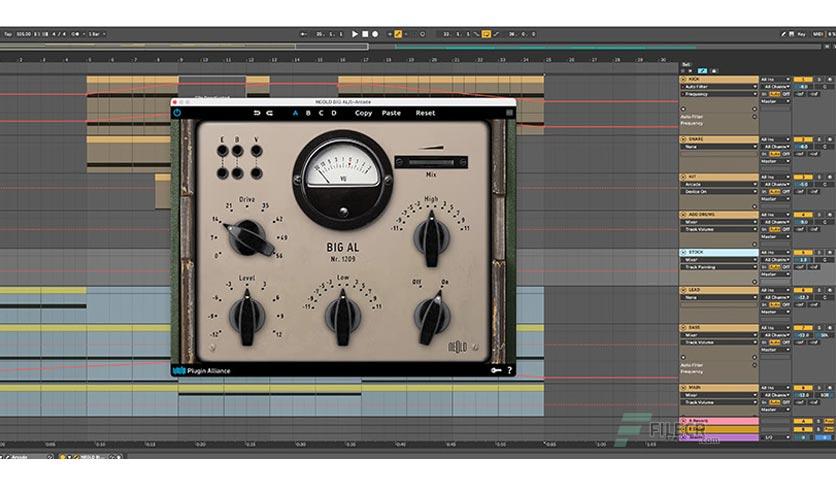This screenshot has width=836, height=484.
Task: Toggle KICK track activator button
Action: click(x=803, y=79)
